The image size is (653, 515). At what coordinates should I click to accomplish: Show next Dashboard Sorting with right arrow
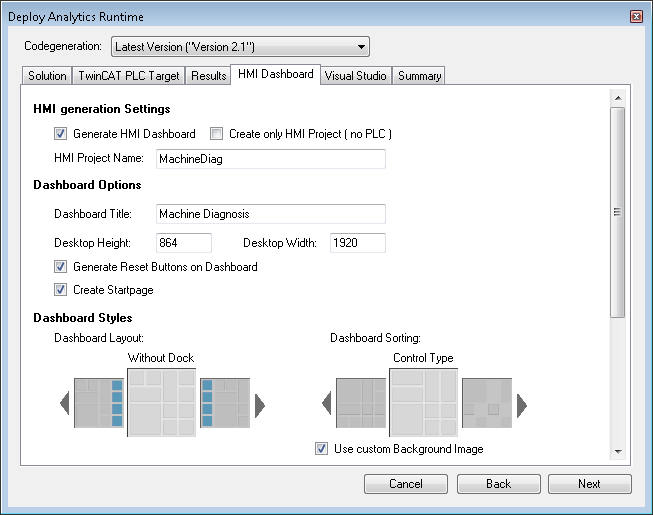[x=522, y=405]
